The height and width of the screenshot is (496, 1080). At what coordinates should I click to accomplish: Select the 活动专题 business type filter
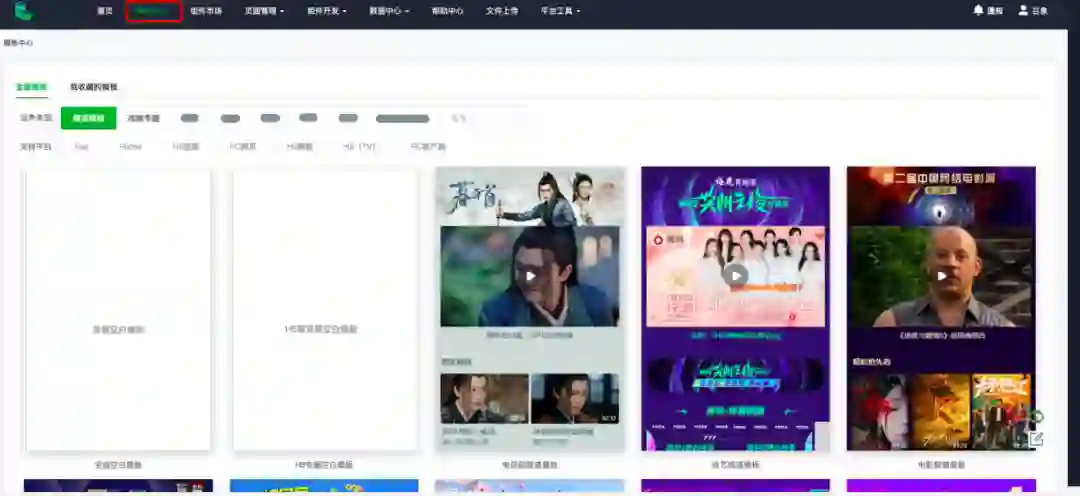(143, 118)
